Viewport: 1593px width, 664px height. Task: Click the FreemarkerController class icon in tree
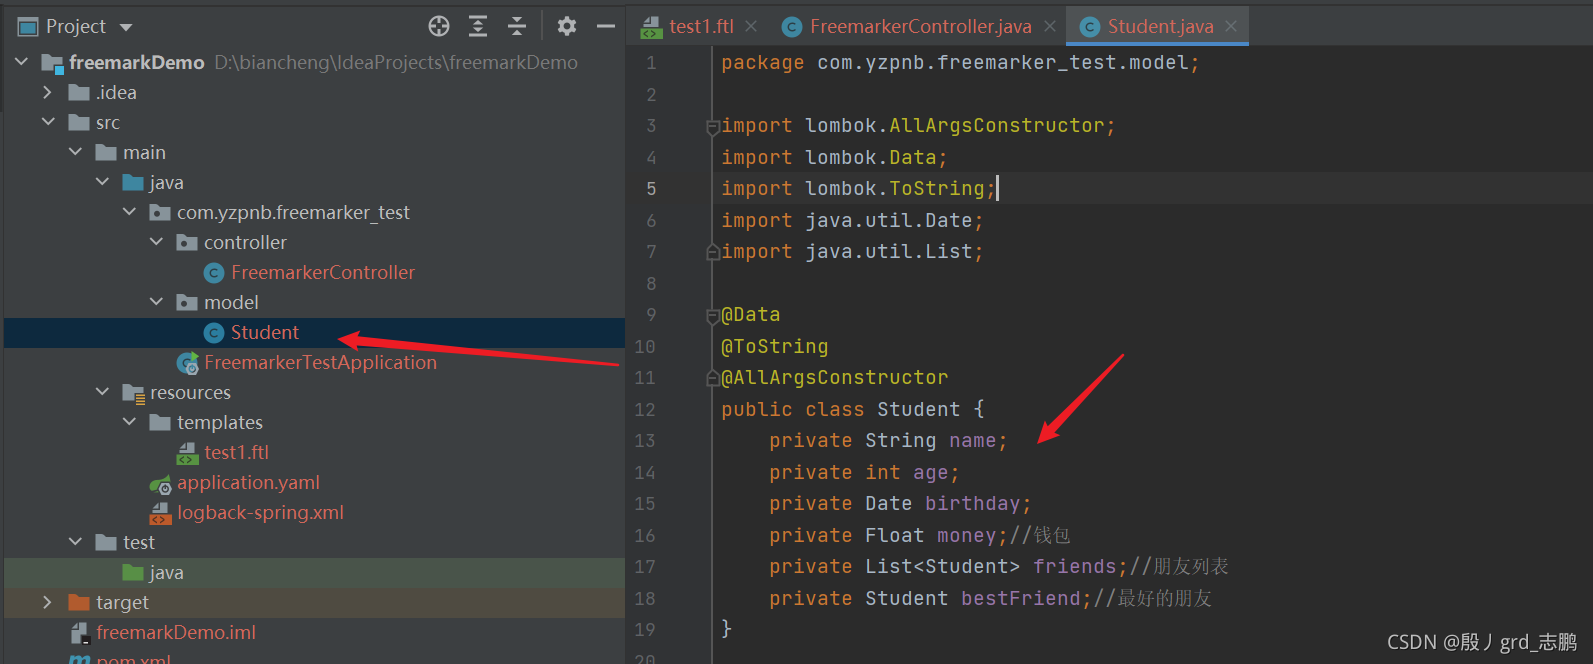pos(213,273)
